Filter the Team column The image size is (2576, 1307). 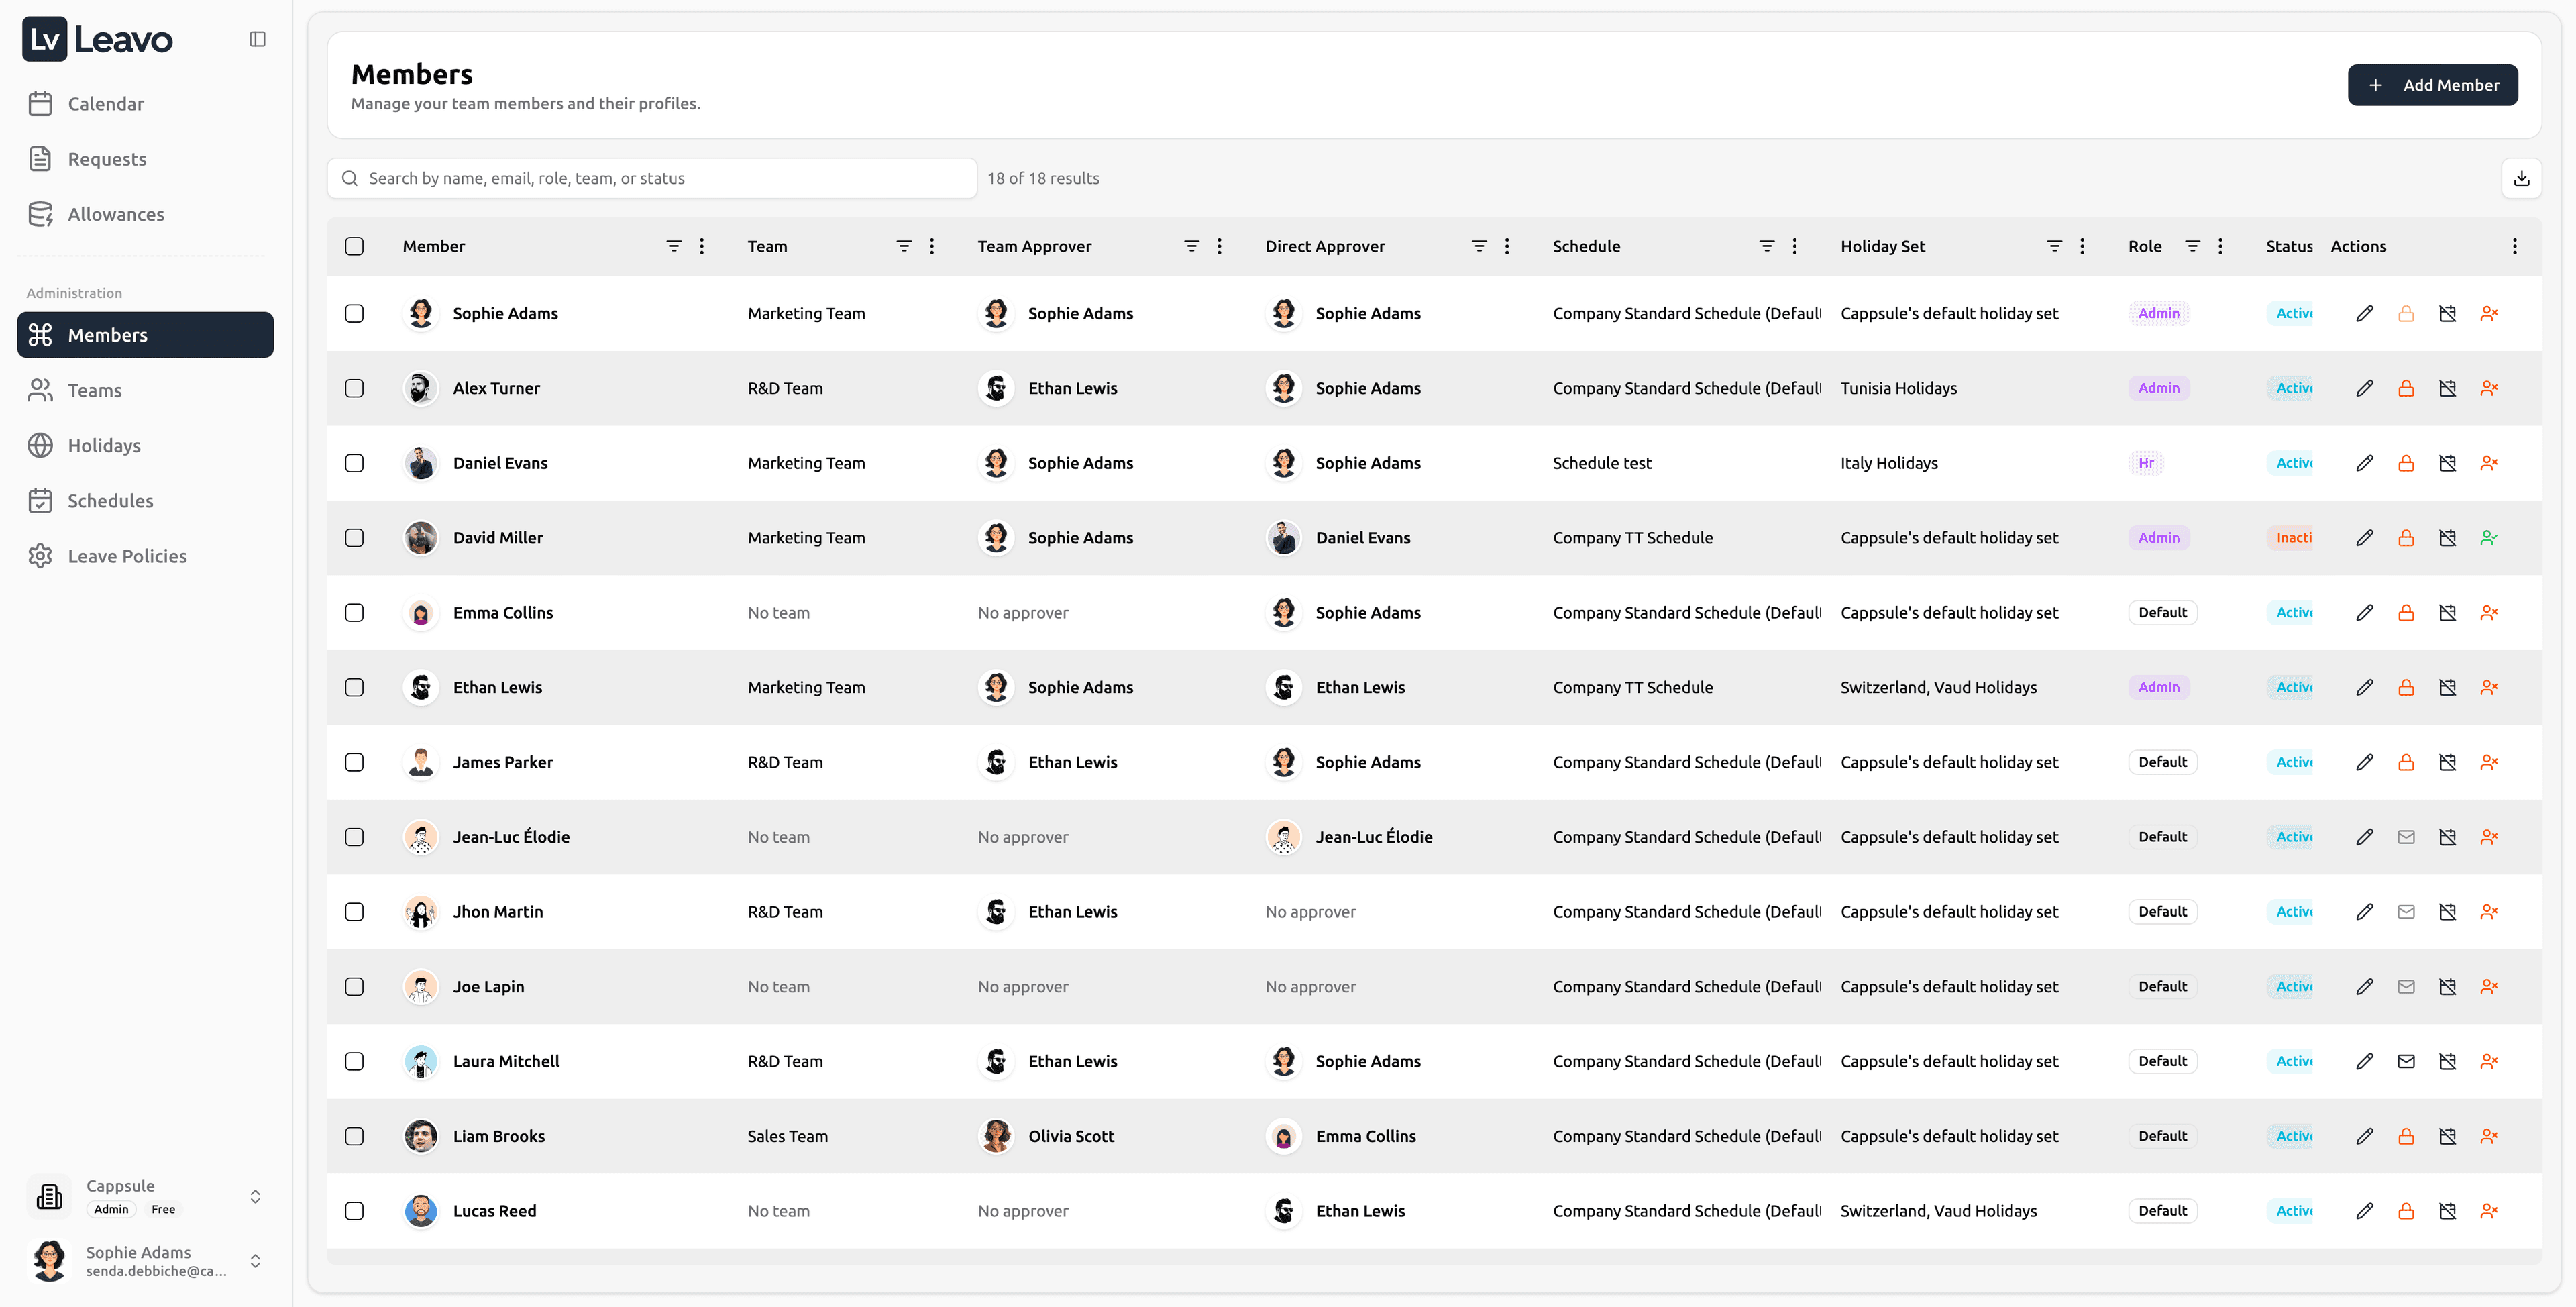pyautogui.click(x=903, y=246)
